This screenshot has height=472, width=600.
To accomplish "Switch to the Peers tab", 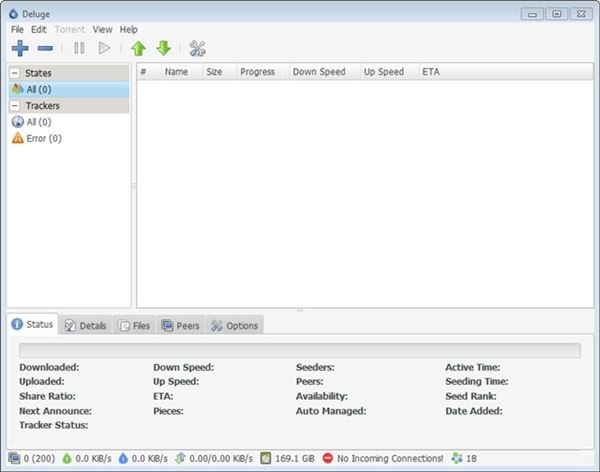I will tap(180, 325).
